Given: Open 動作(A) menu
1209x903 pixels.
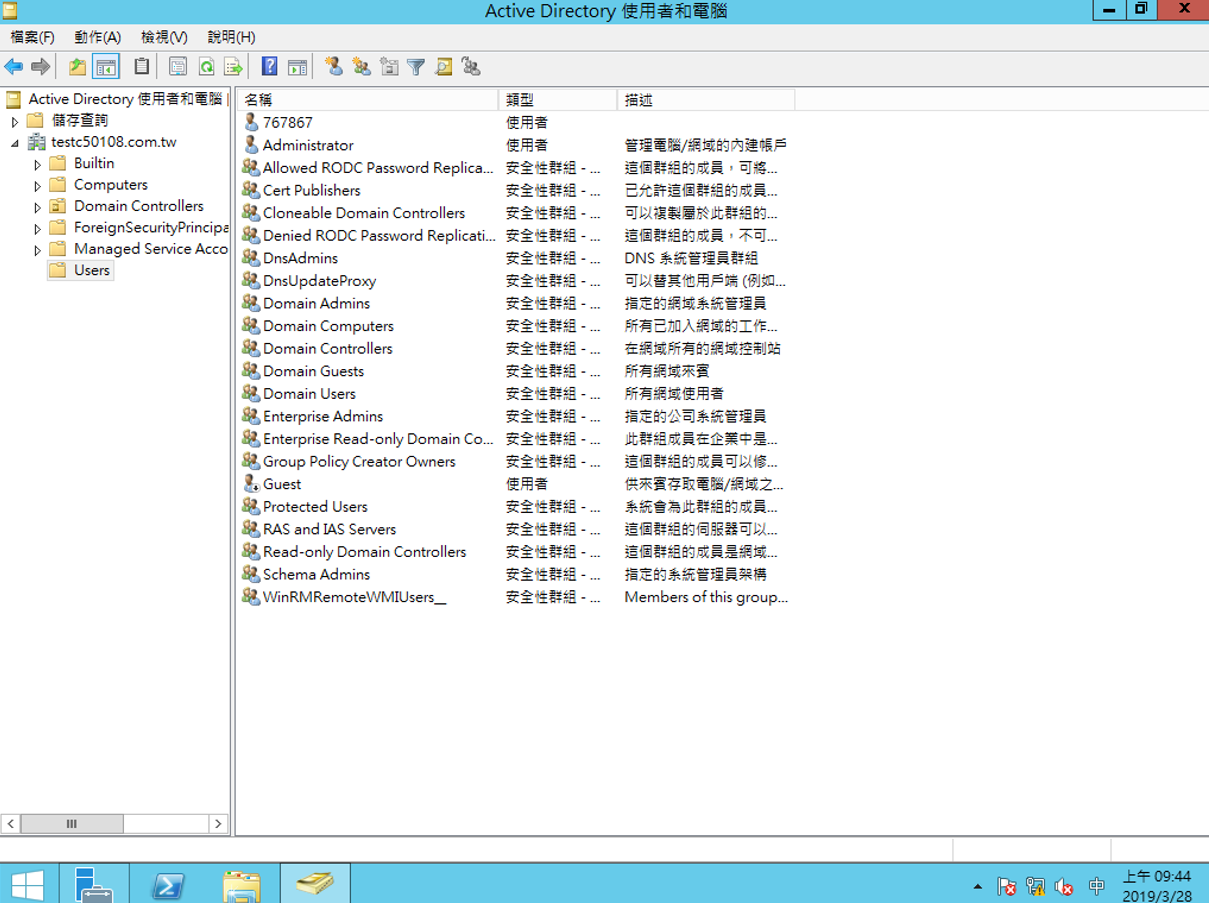Looking at the screenshot, I should point(97,37).
